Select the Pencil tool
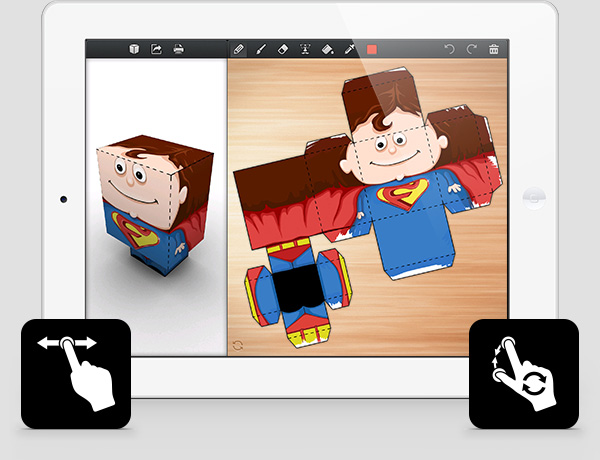 pos(238,48)
